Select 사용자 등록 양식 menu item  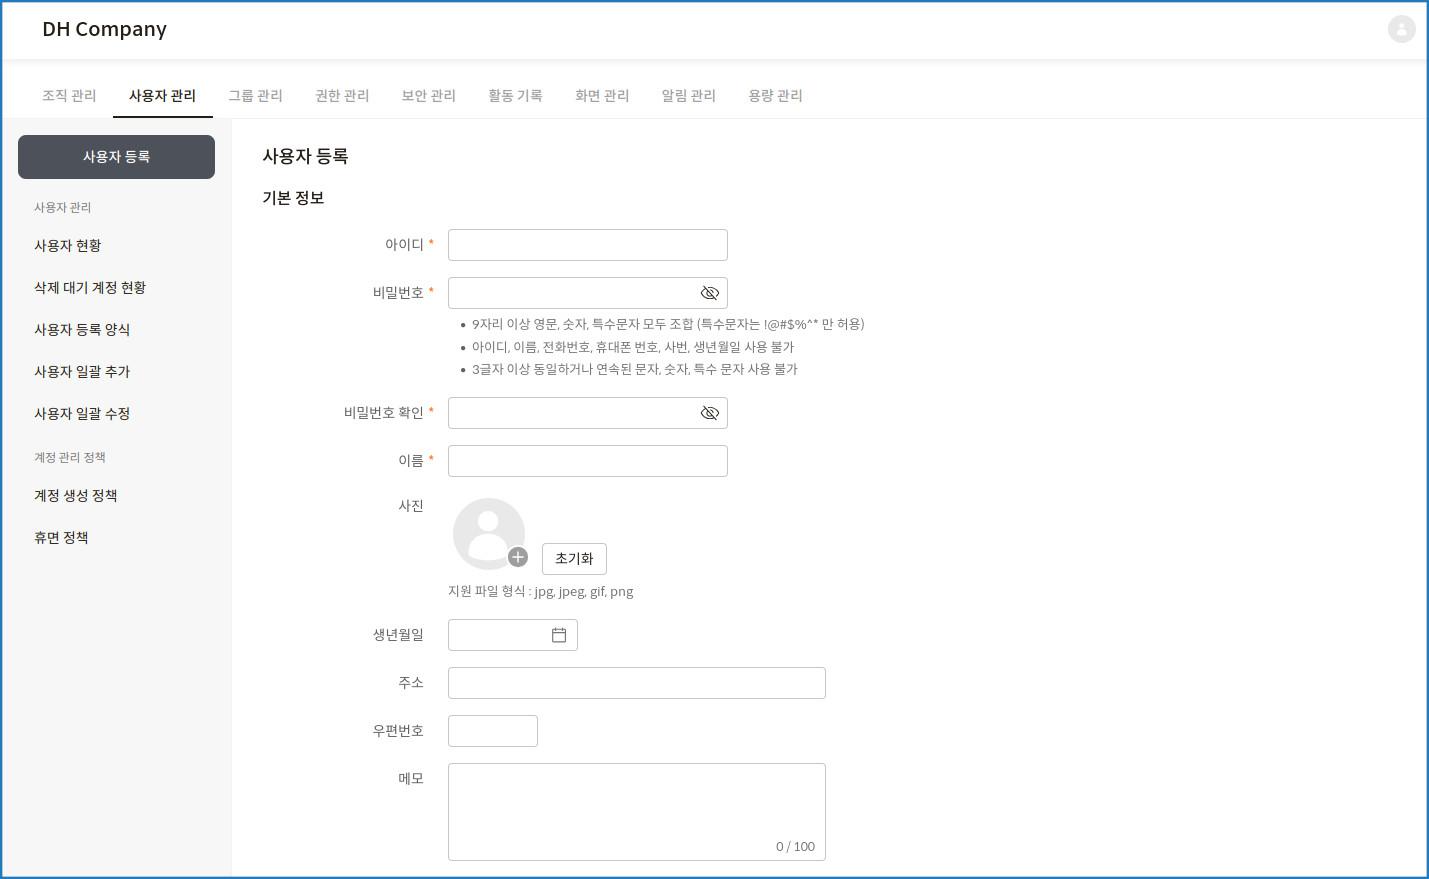pyautogui.click(x=82, y=330)
